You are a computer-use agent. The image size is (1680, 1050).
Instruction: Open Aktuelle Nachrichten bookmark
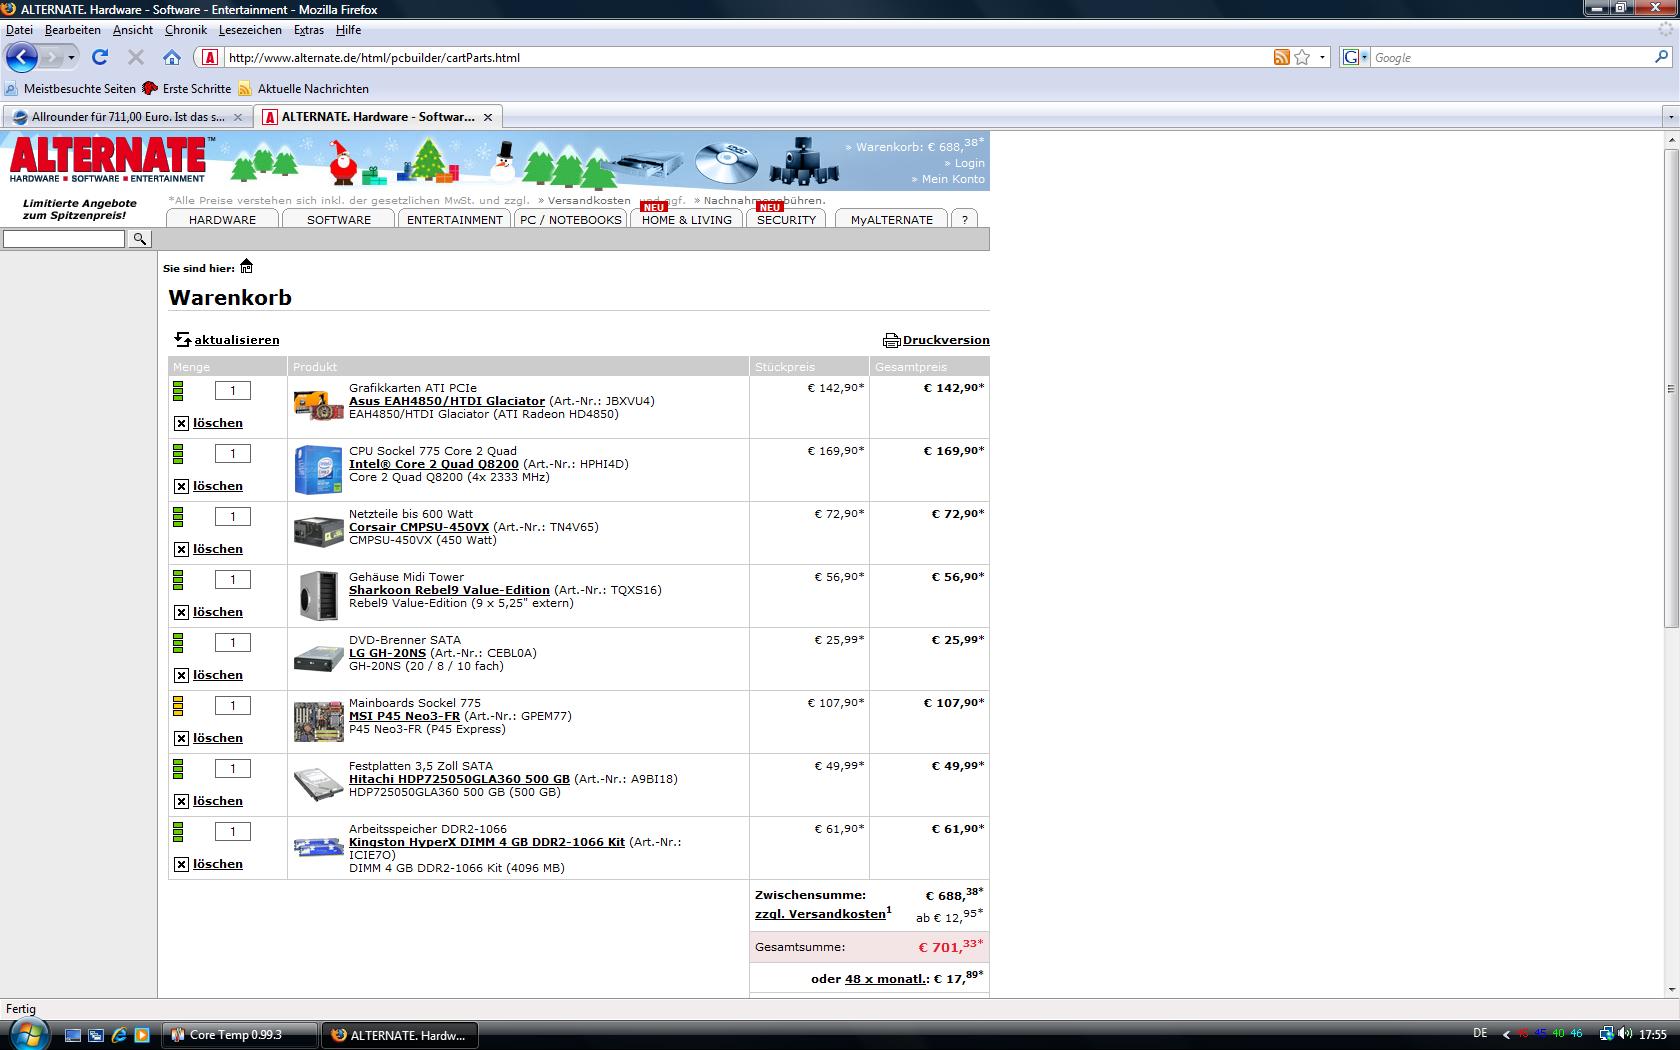point(304,89)
